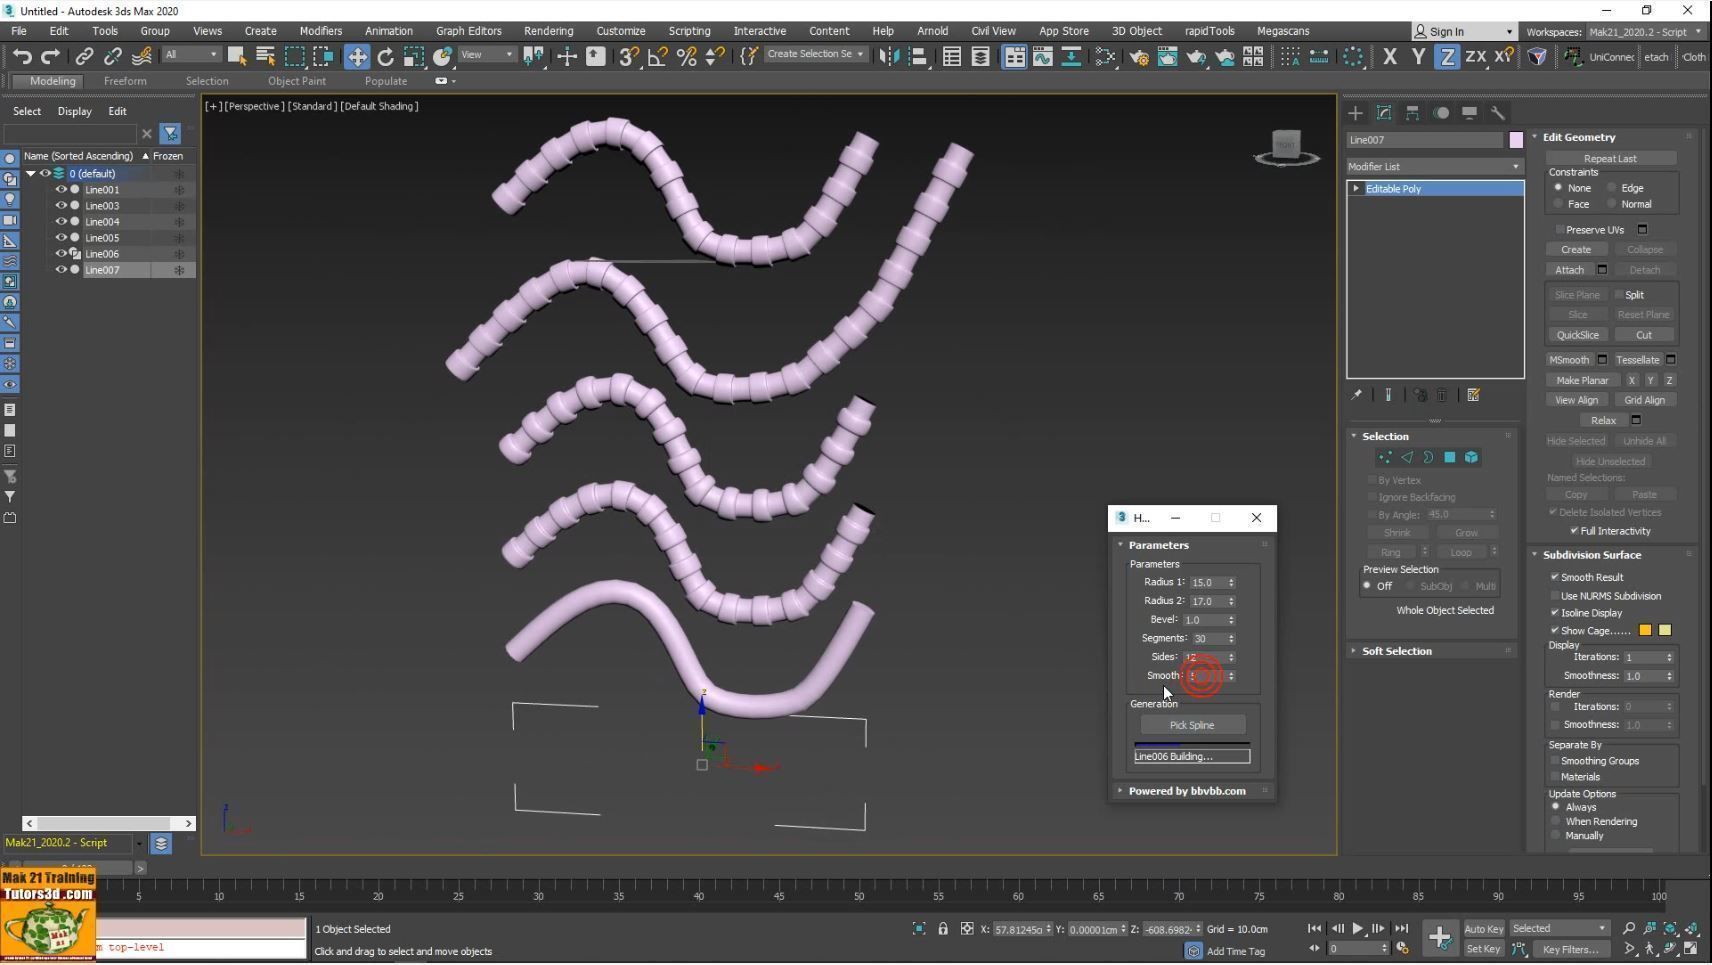Restrict transform to Y axis
Viewport: 1712px width, 965px height.
[x=1418, y=57]
